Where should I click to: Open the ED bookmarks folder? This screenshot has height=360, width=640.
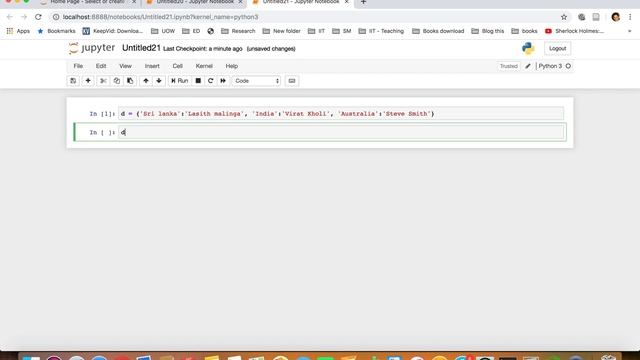[x=191, y=31]
